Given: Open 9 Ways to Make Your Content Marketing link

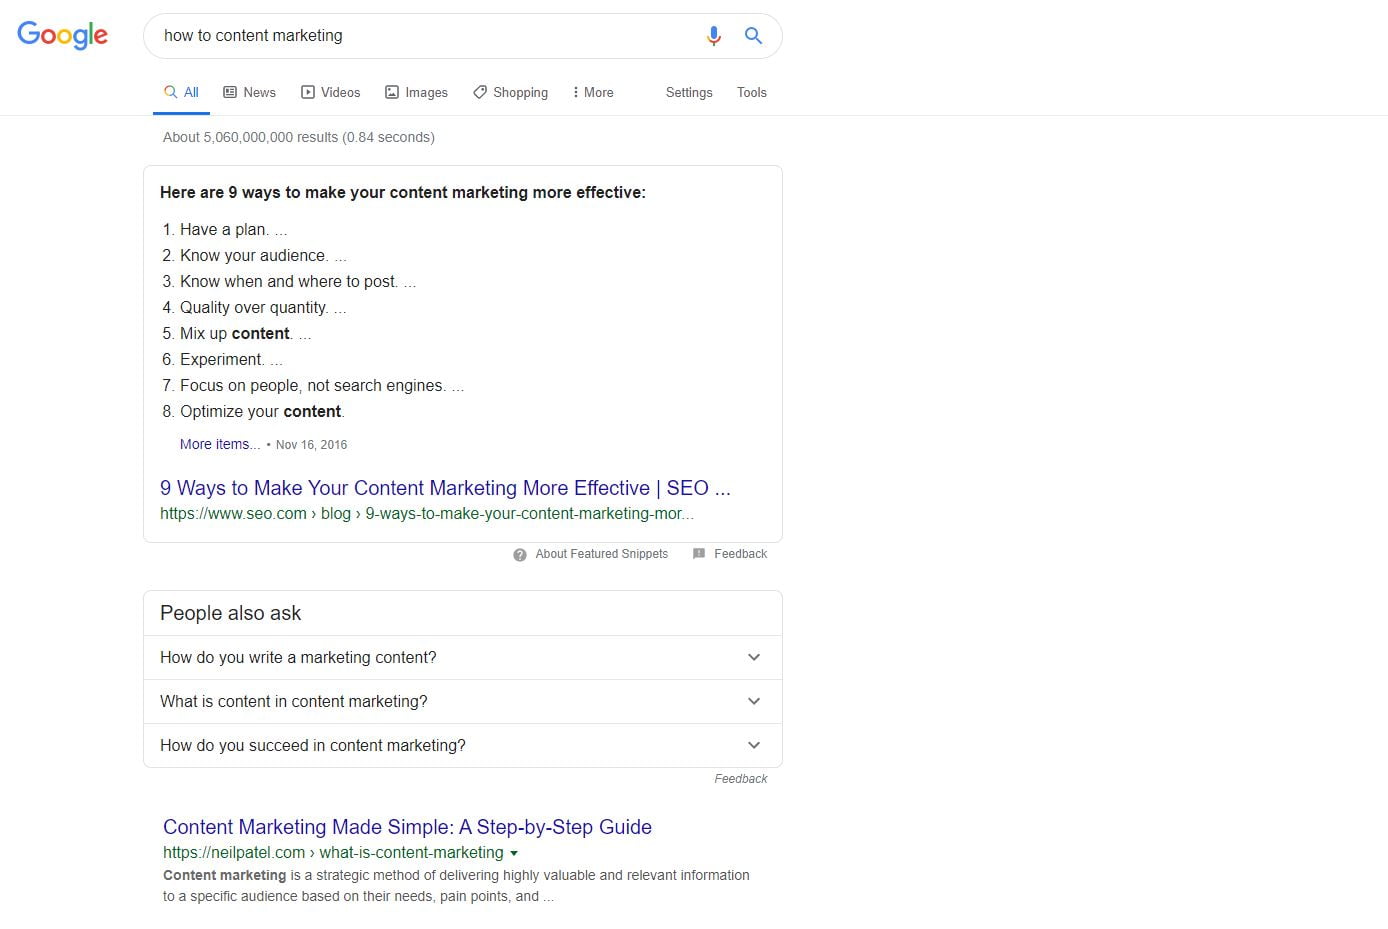Looking at the screenshot, I should (x=445, y=488).
